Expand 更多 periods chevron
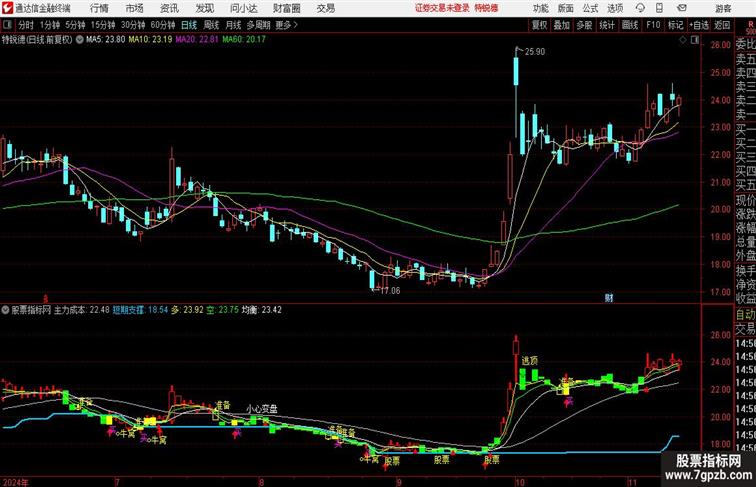The image size is (756, 487). (x=296, y=25)
